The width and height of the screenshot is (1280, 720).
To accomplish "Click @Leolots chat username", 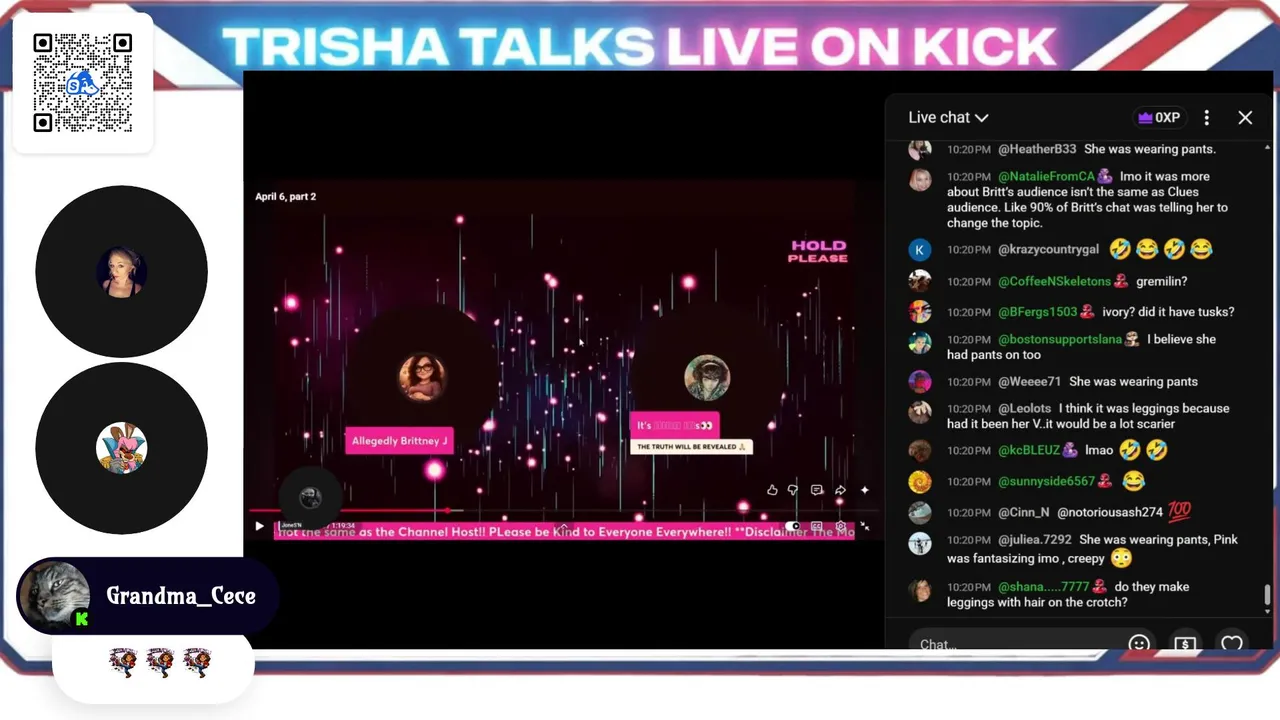I will (x=1025, y=408).
